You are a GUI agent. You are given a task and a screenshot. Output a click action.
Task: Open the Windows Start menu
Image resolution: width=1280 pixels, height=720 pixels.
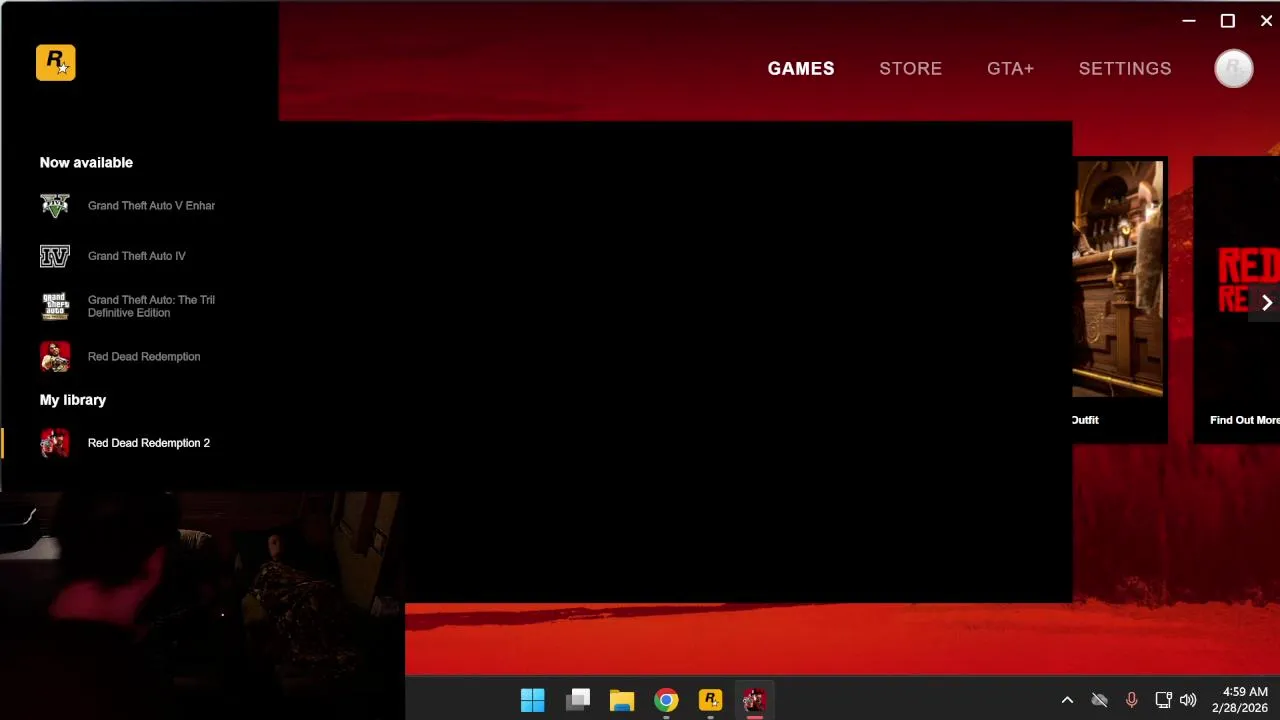[x=533, y=700]
